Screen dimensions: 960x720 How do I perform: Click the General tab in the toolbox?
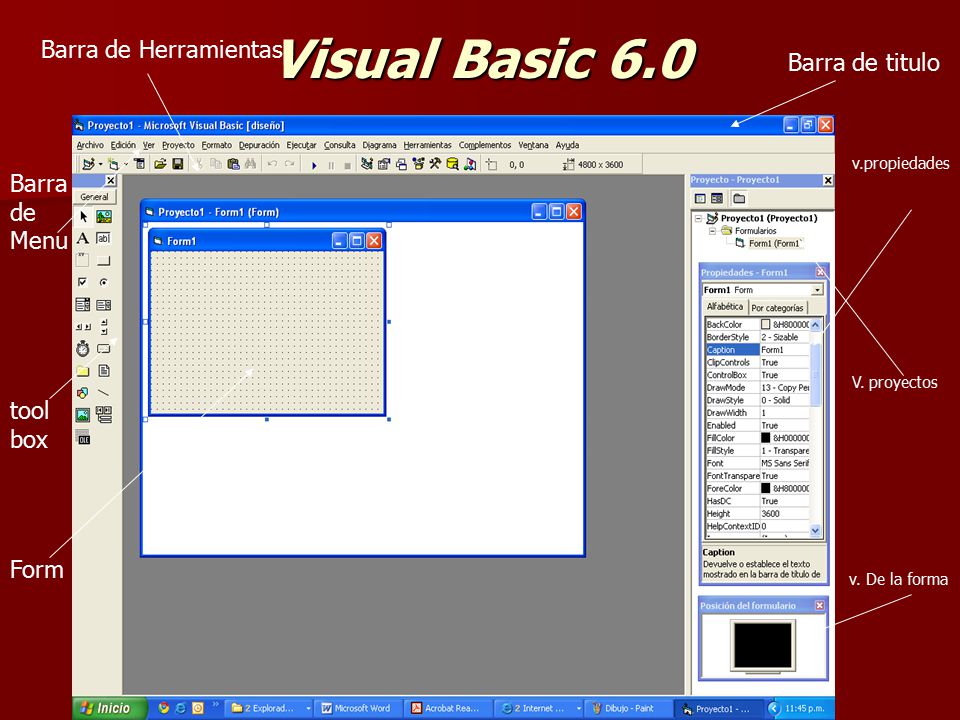94,197
